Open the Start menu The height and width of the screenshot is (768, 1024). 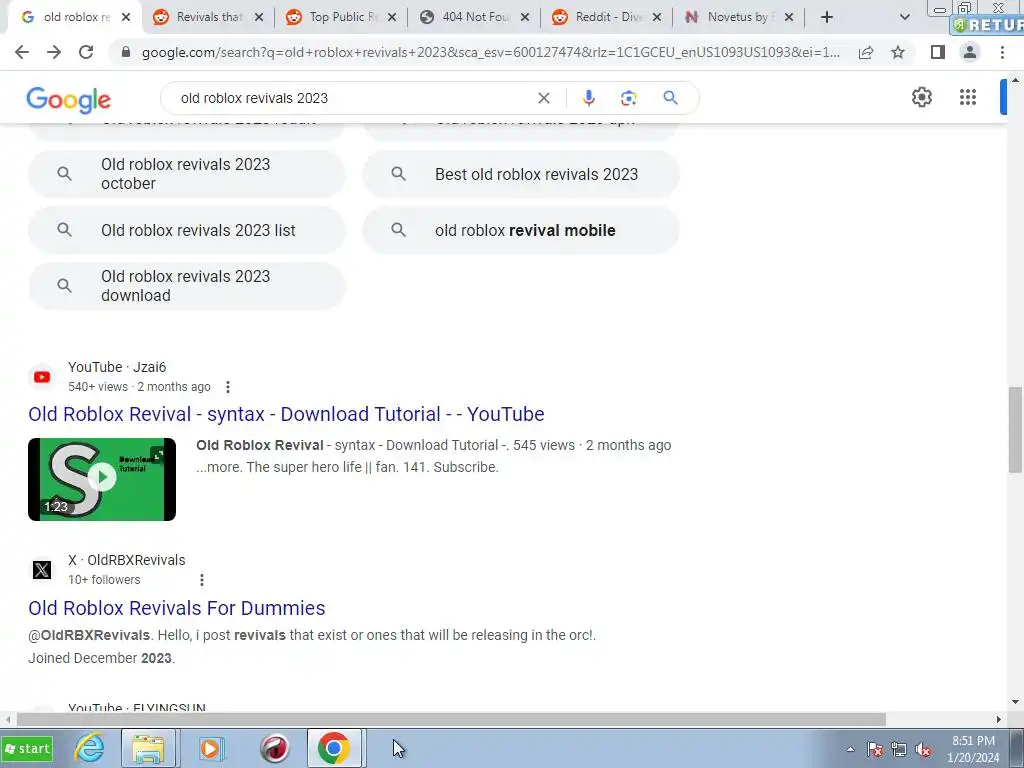tap(27, 748)
